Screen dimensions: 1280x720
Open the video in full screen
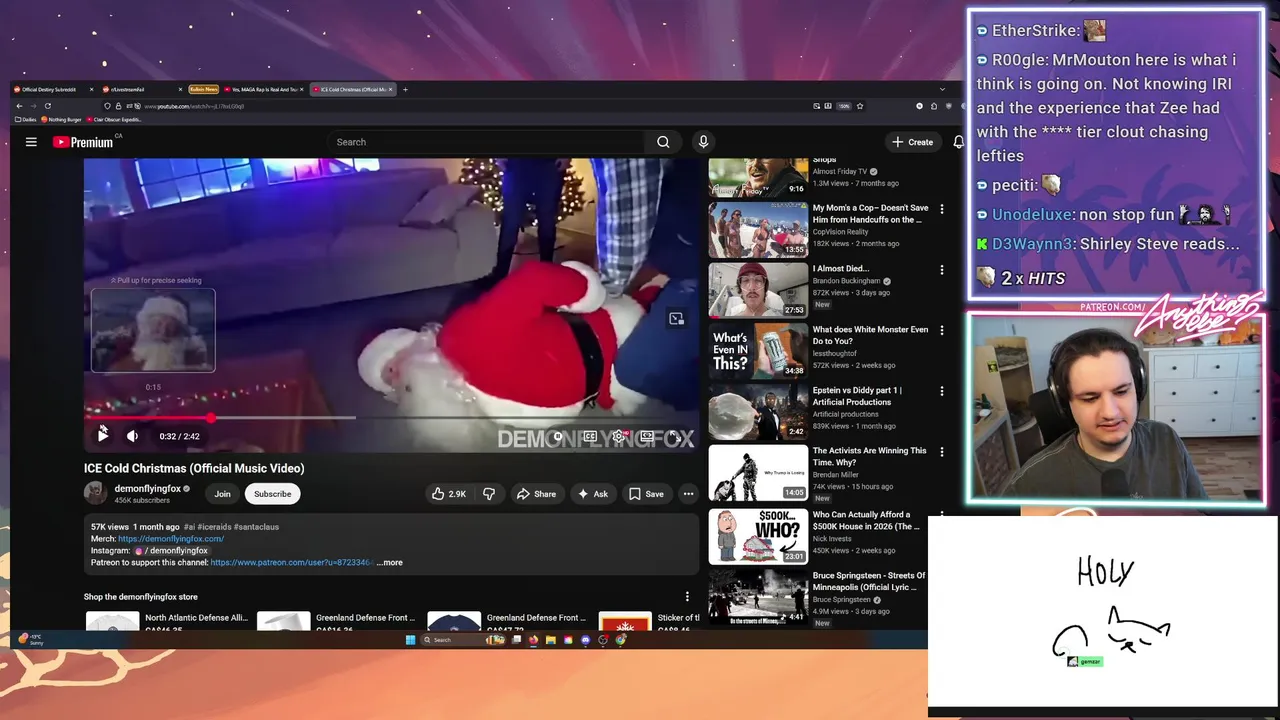click(675, 436)
